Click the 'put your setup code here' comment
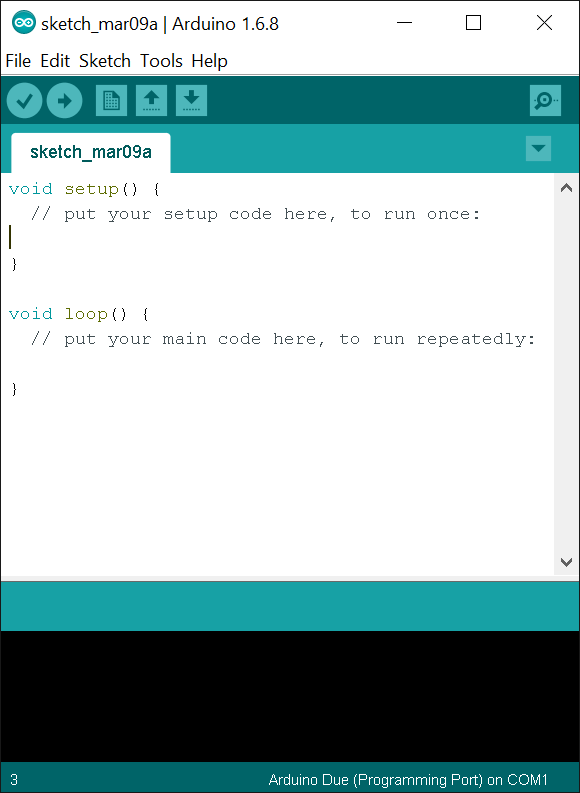Screen dimensions: 580x793 [255, 214]
